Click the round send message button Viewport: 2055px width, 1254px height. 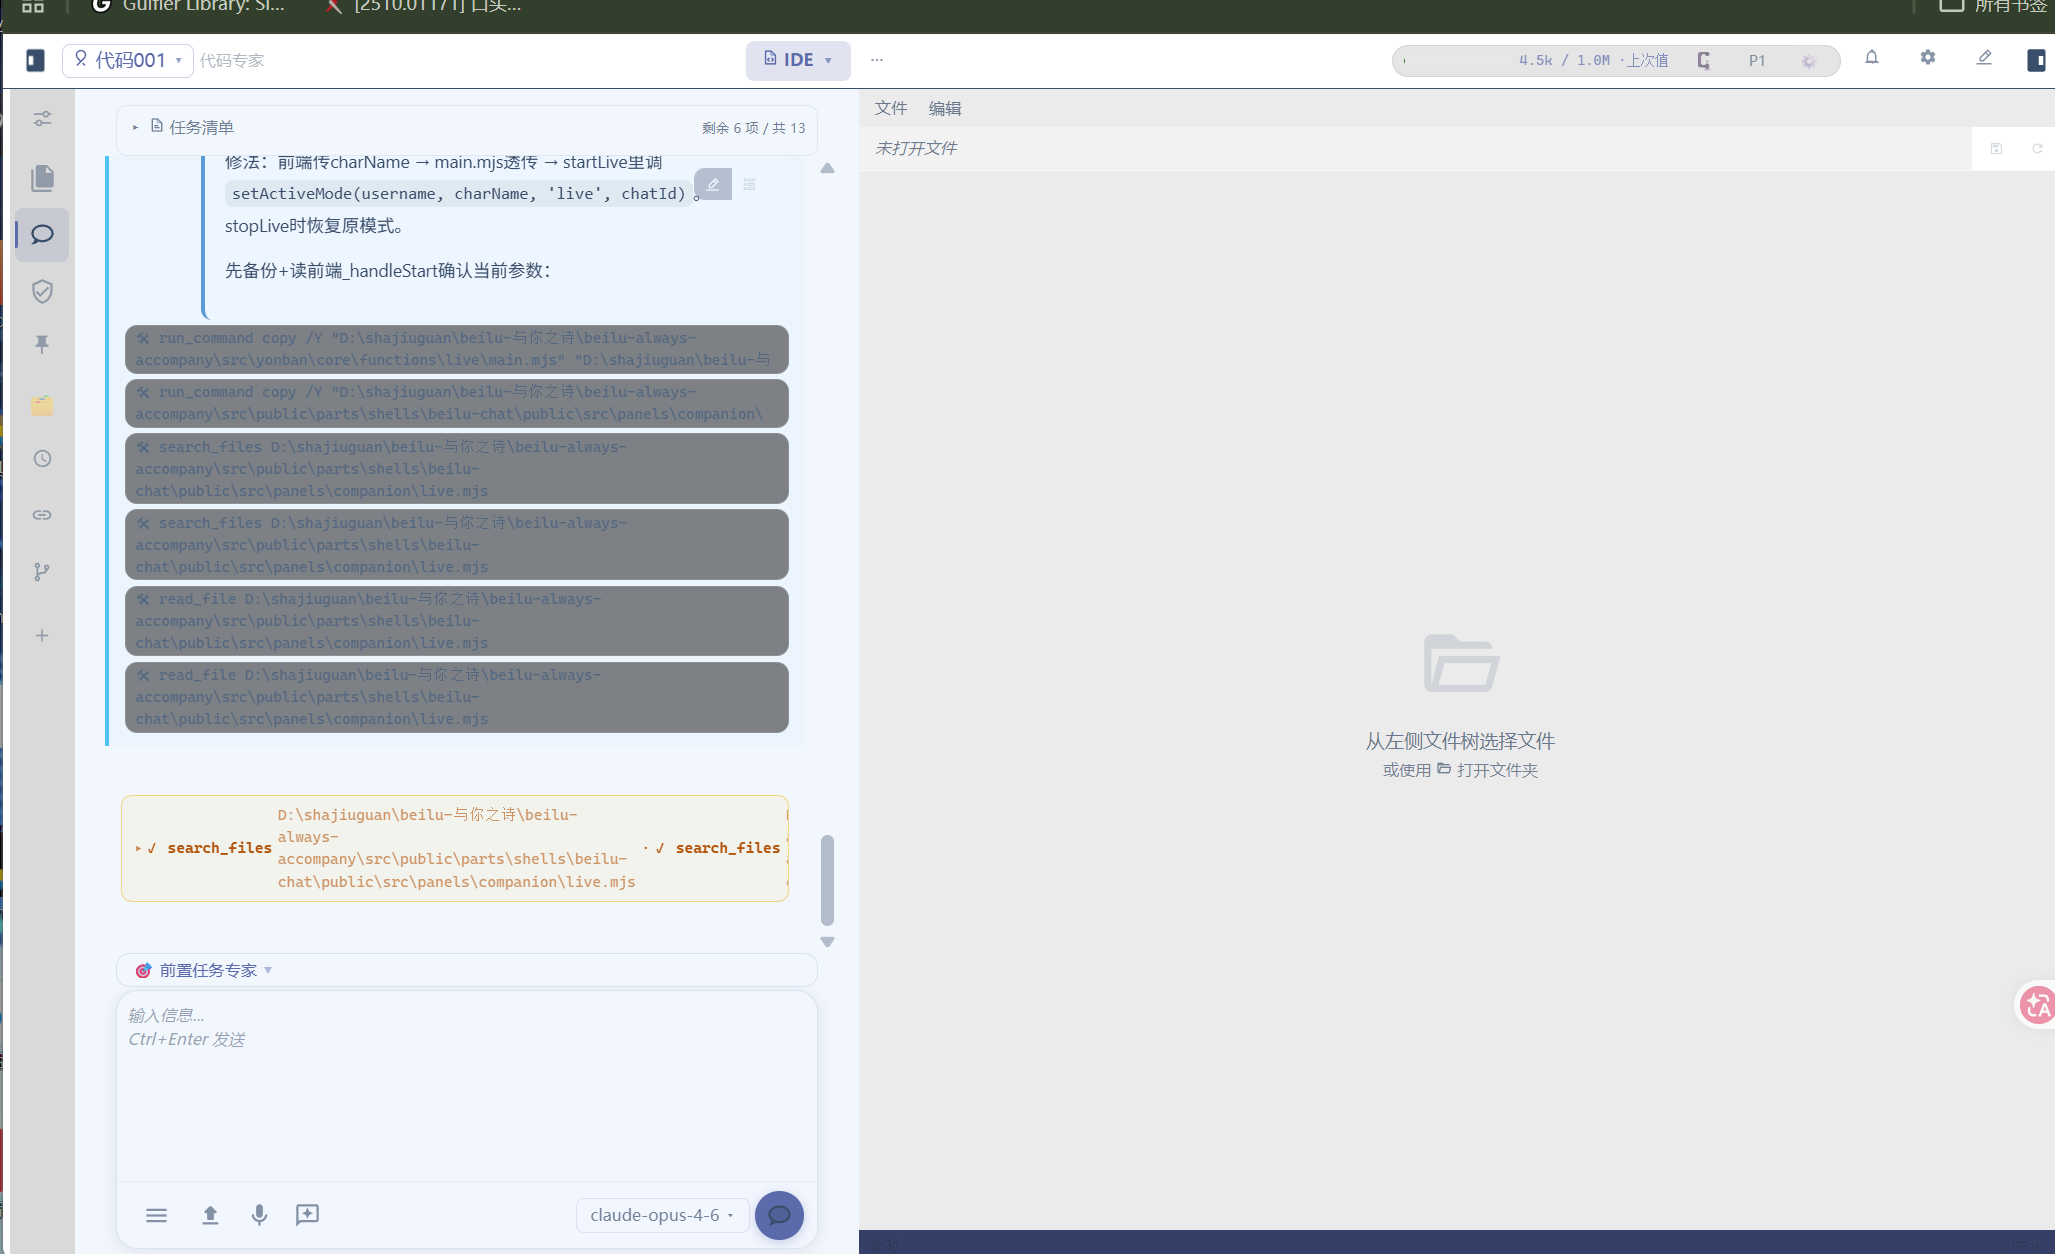[x=779, y=1215]
